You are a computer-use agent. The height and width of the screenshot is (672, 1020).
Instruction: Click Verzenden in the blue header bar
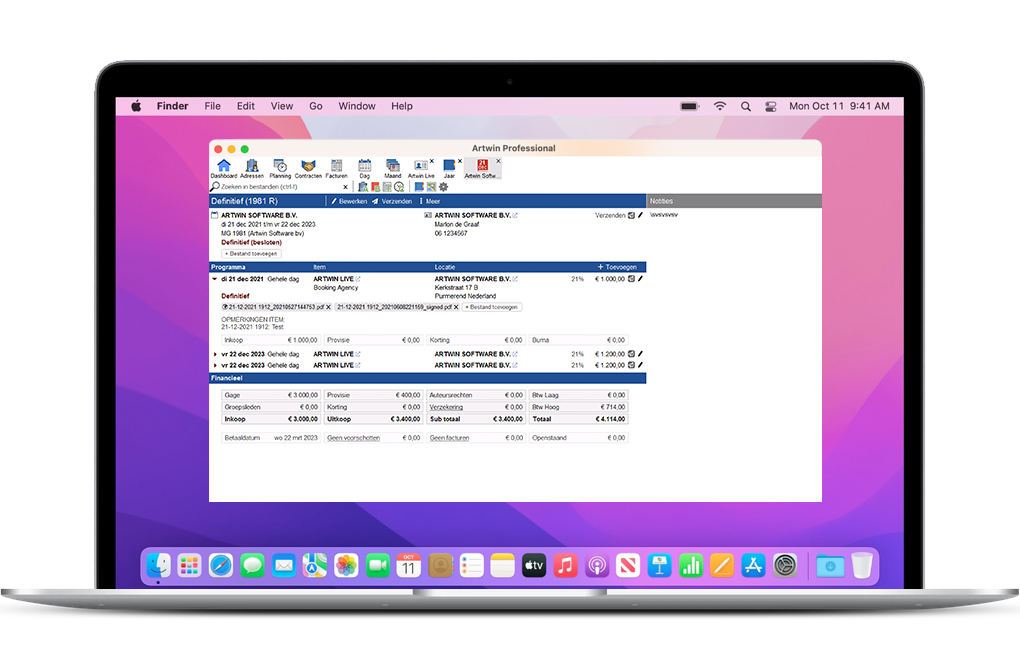(391, 201)
